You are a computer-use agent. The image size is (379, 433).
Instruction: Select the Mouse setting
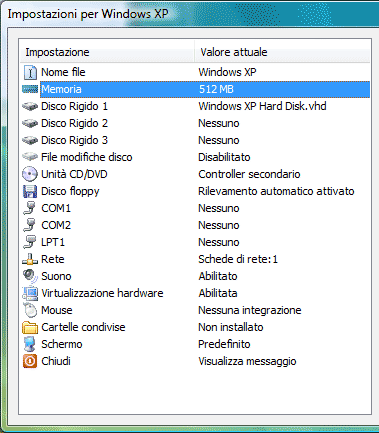[x=56, y=310]
